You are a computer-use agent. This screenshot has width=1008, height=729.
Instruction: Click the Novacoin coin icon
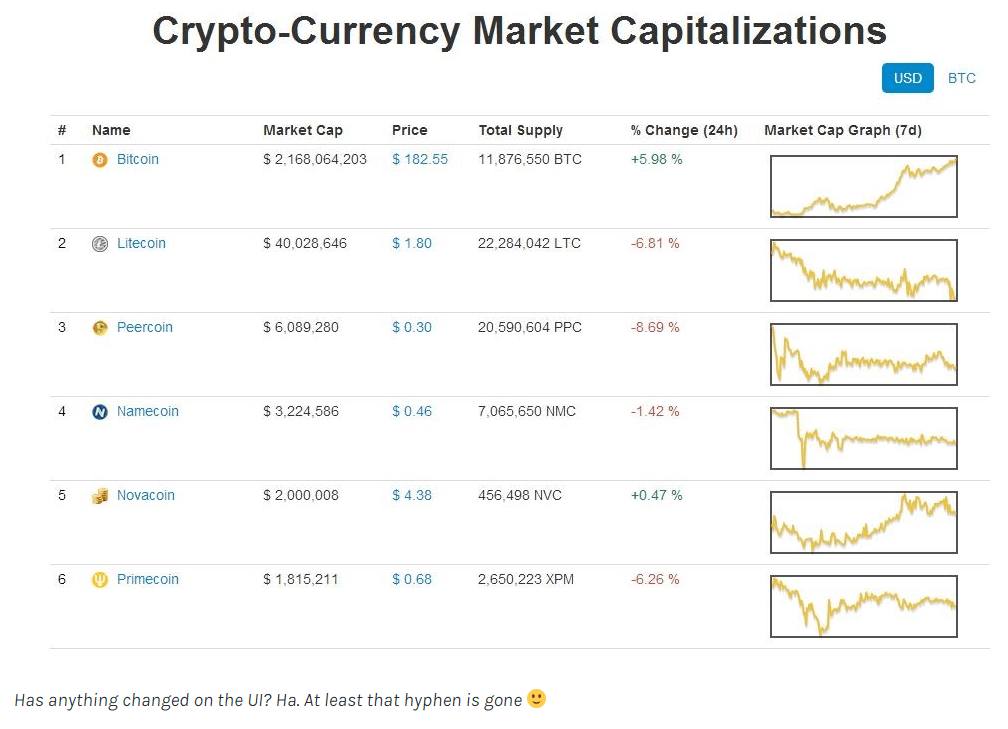[99, 495]
